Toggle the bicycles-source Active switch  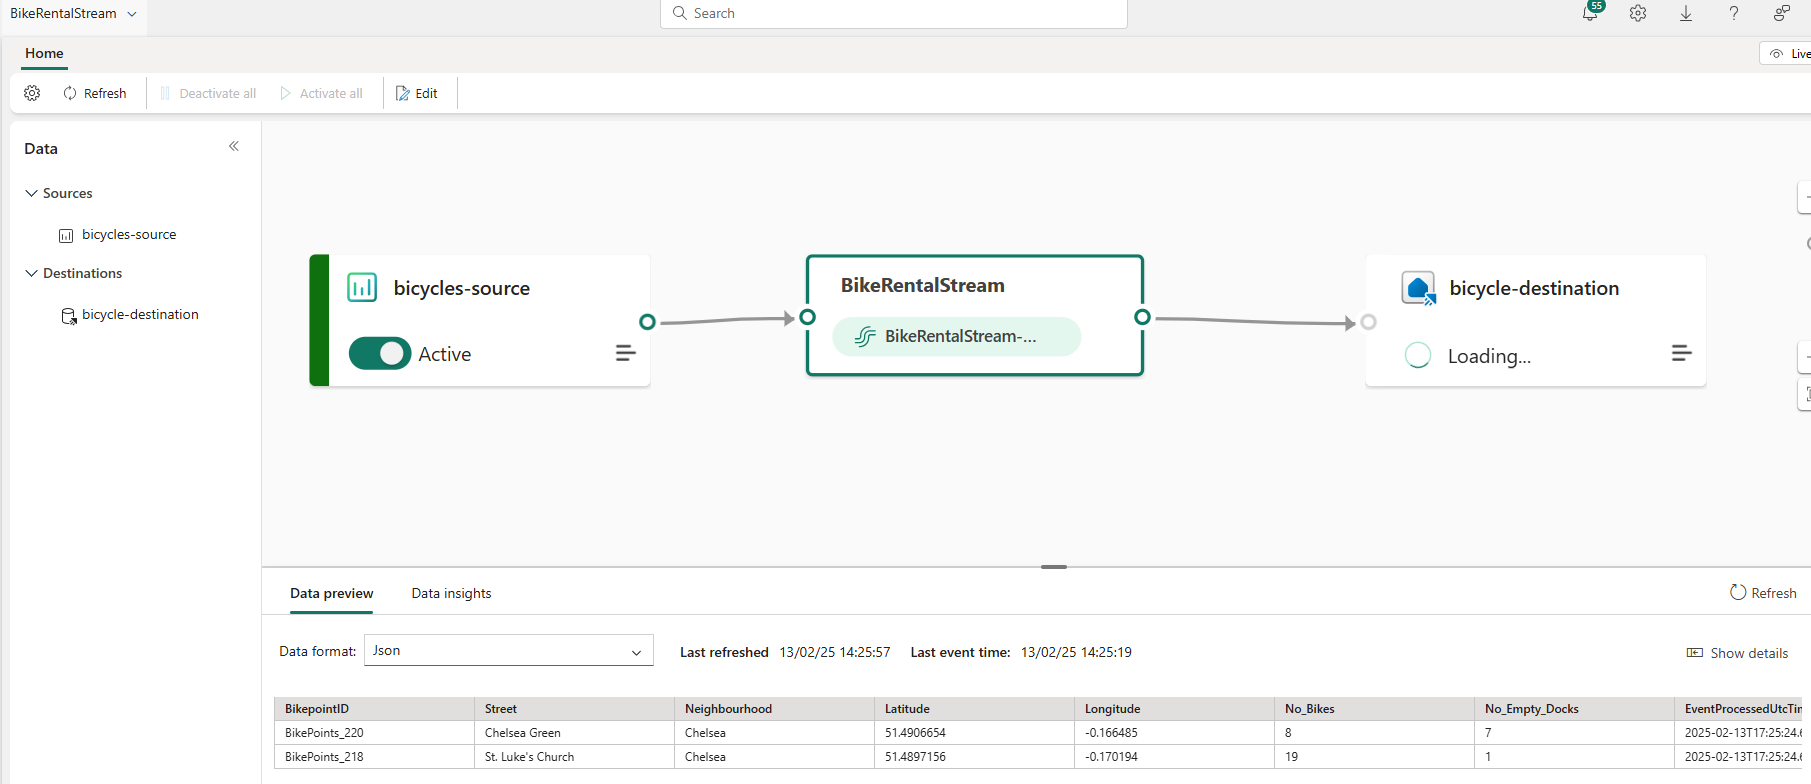[x=380, y=353]
